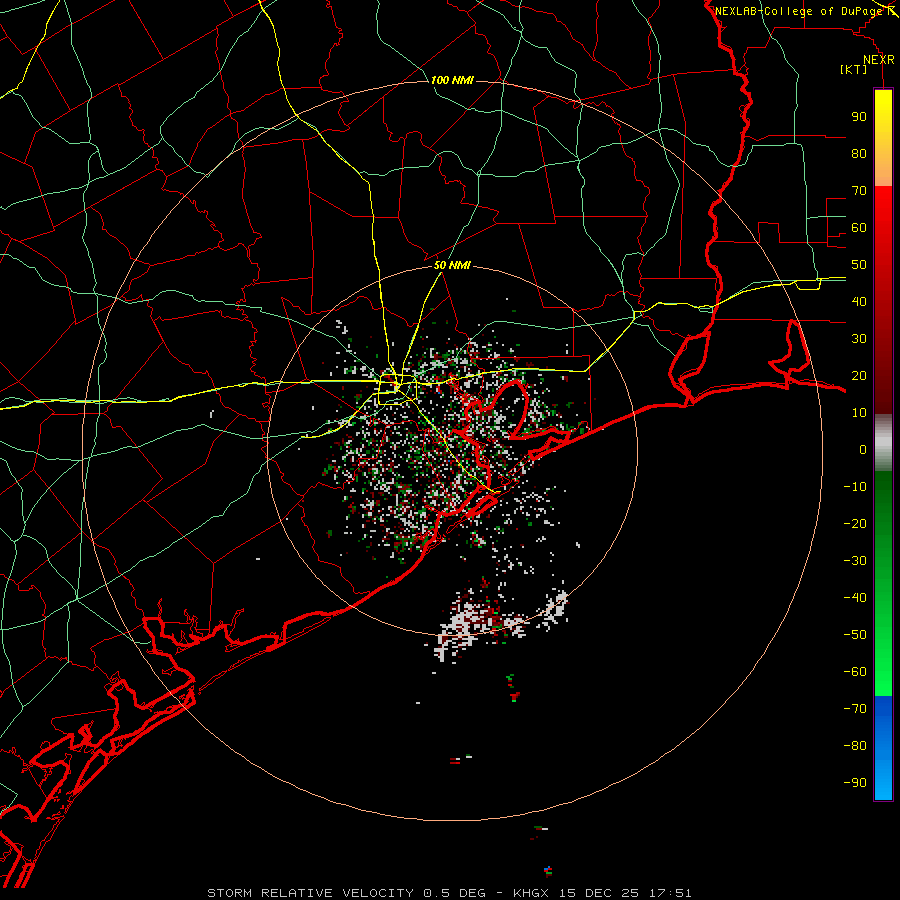Pick the yellow-orange top segment of the color bar

click(883, 138)
